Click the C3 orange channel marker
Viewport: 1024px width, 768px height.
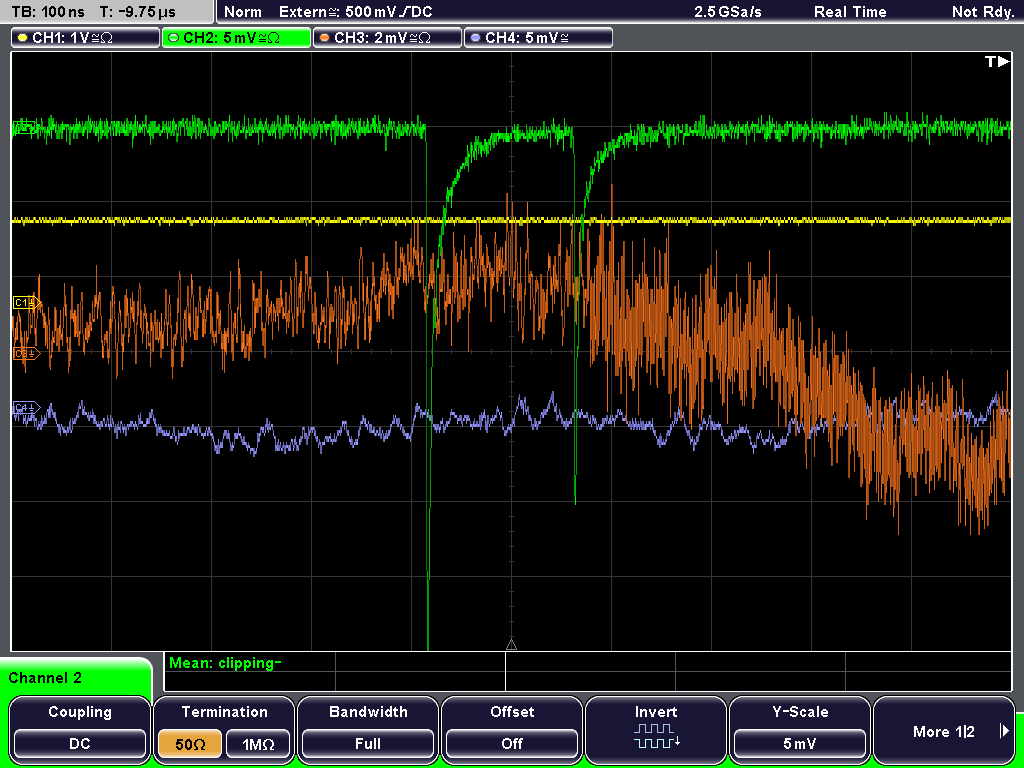click(x=27, y=353)
